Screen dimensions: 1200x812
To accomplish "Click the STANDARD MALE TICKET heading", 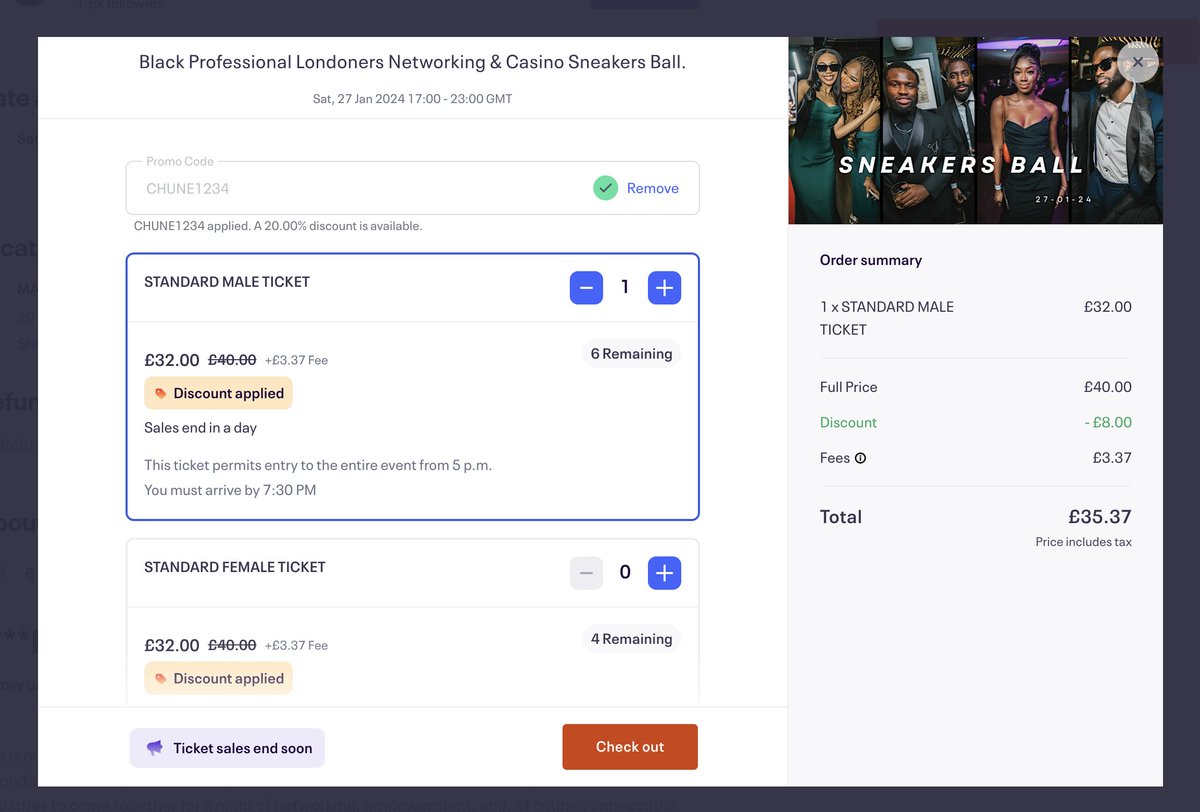I will [x=227, y=282].
